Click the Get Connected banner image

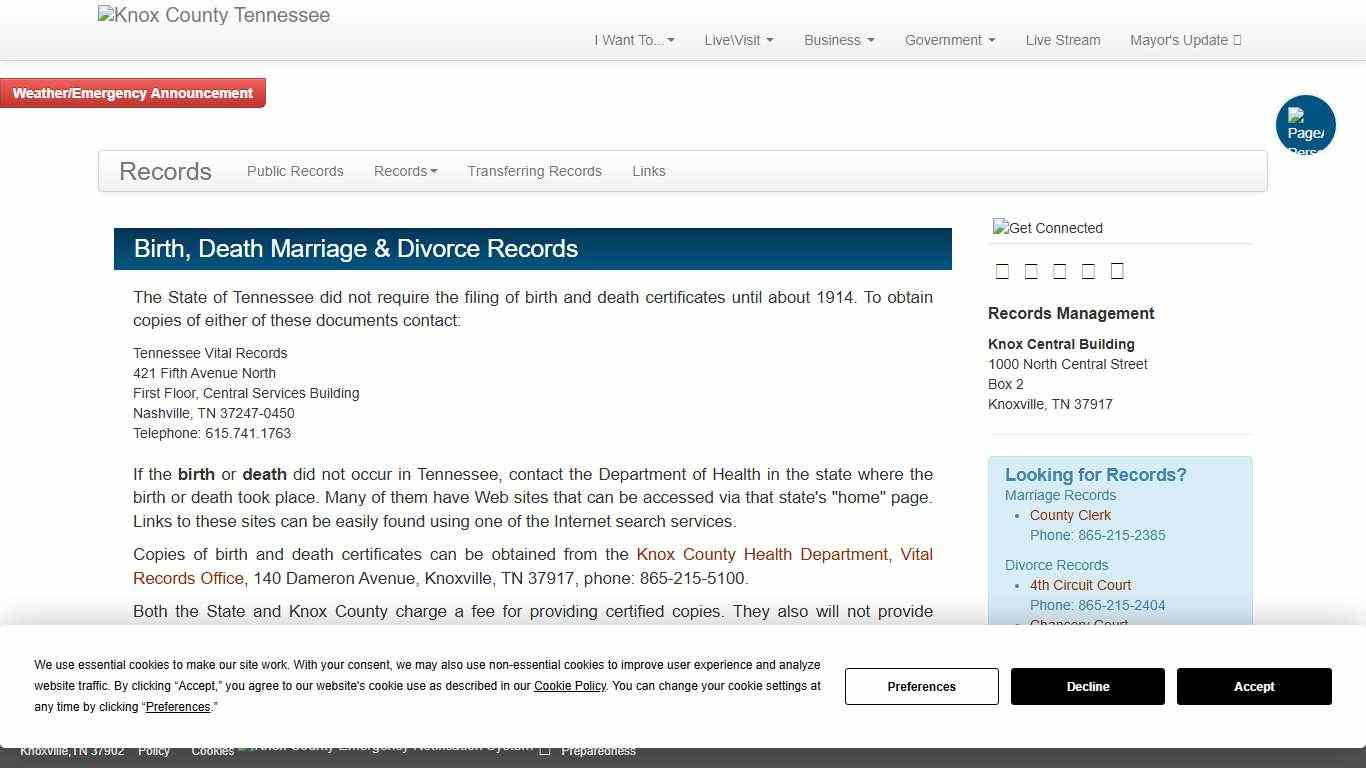click(x=1047, y=228)
